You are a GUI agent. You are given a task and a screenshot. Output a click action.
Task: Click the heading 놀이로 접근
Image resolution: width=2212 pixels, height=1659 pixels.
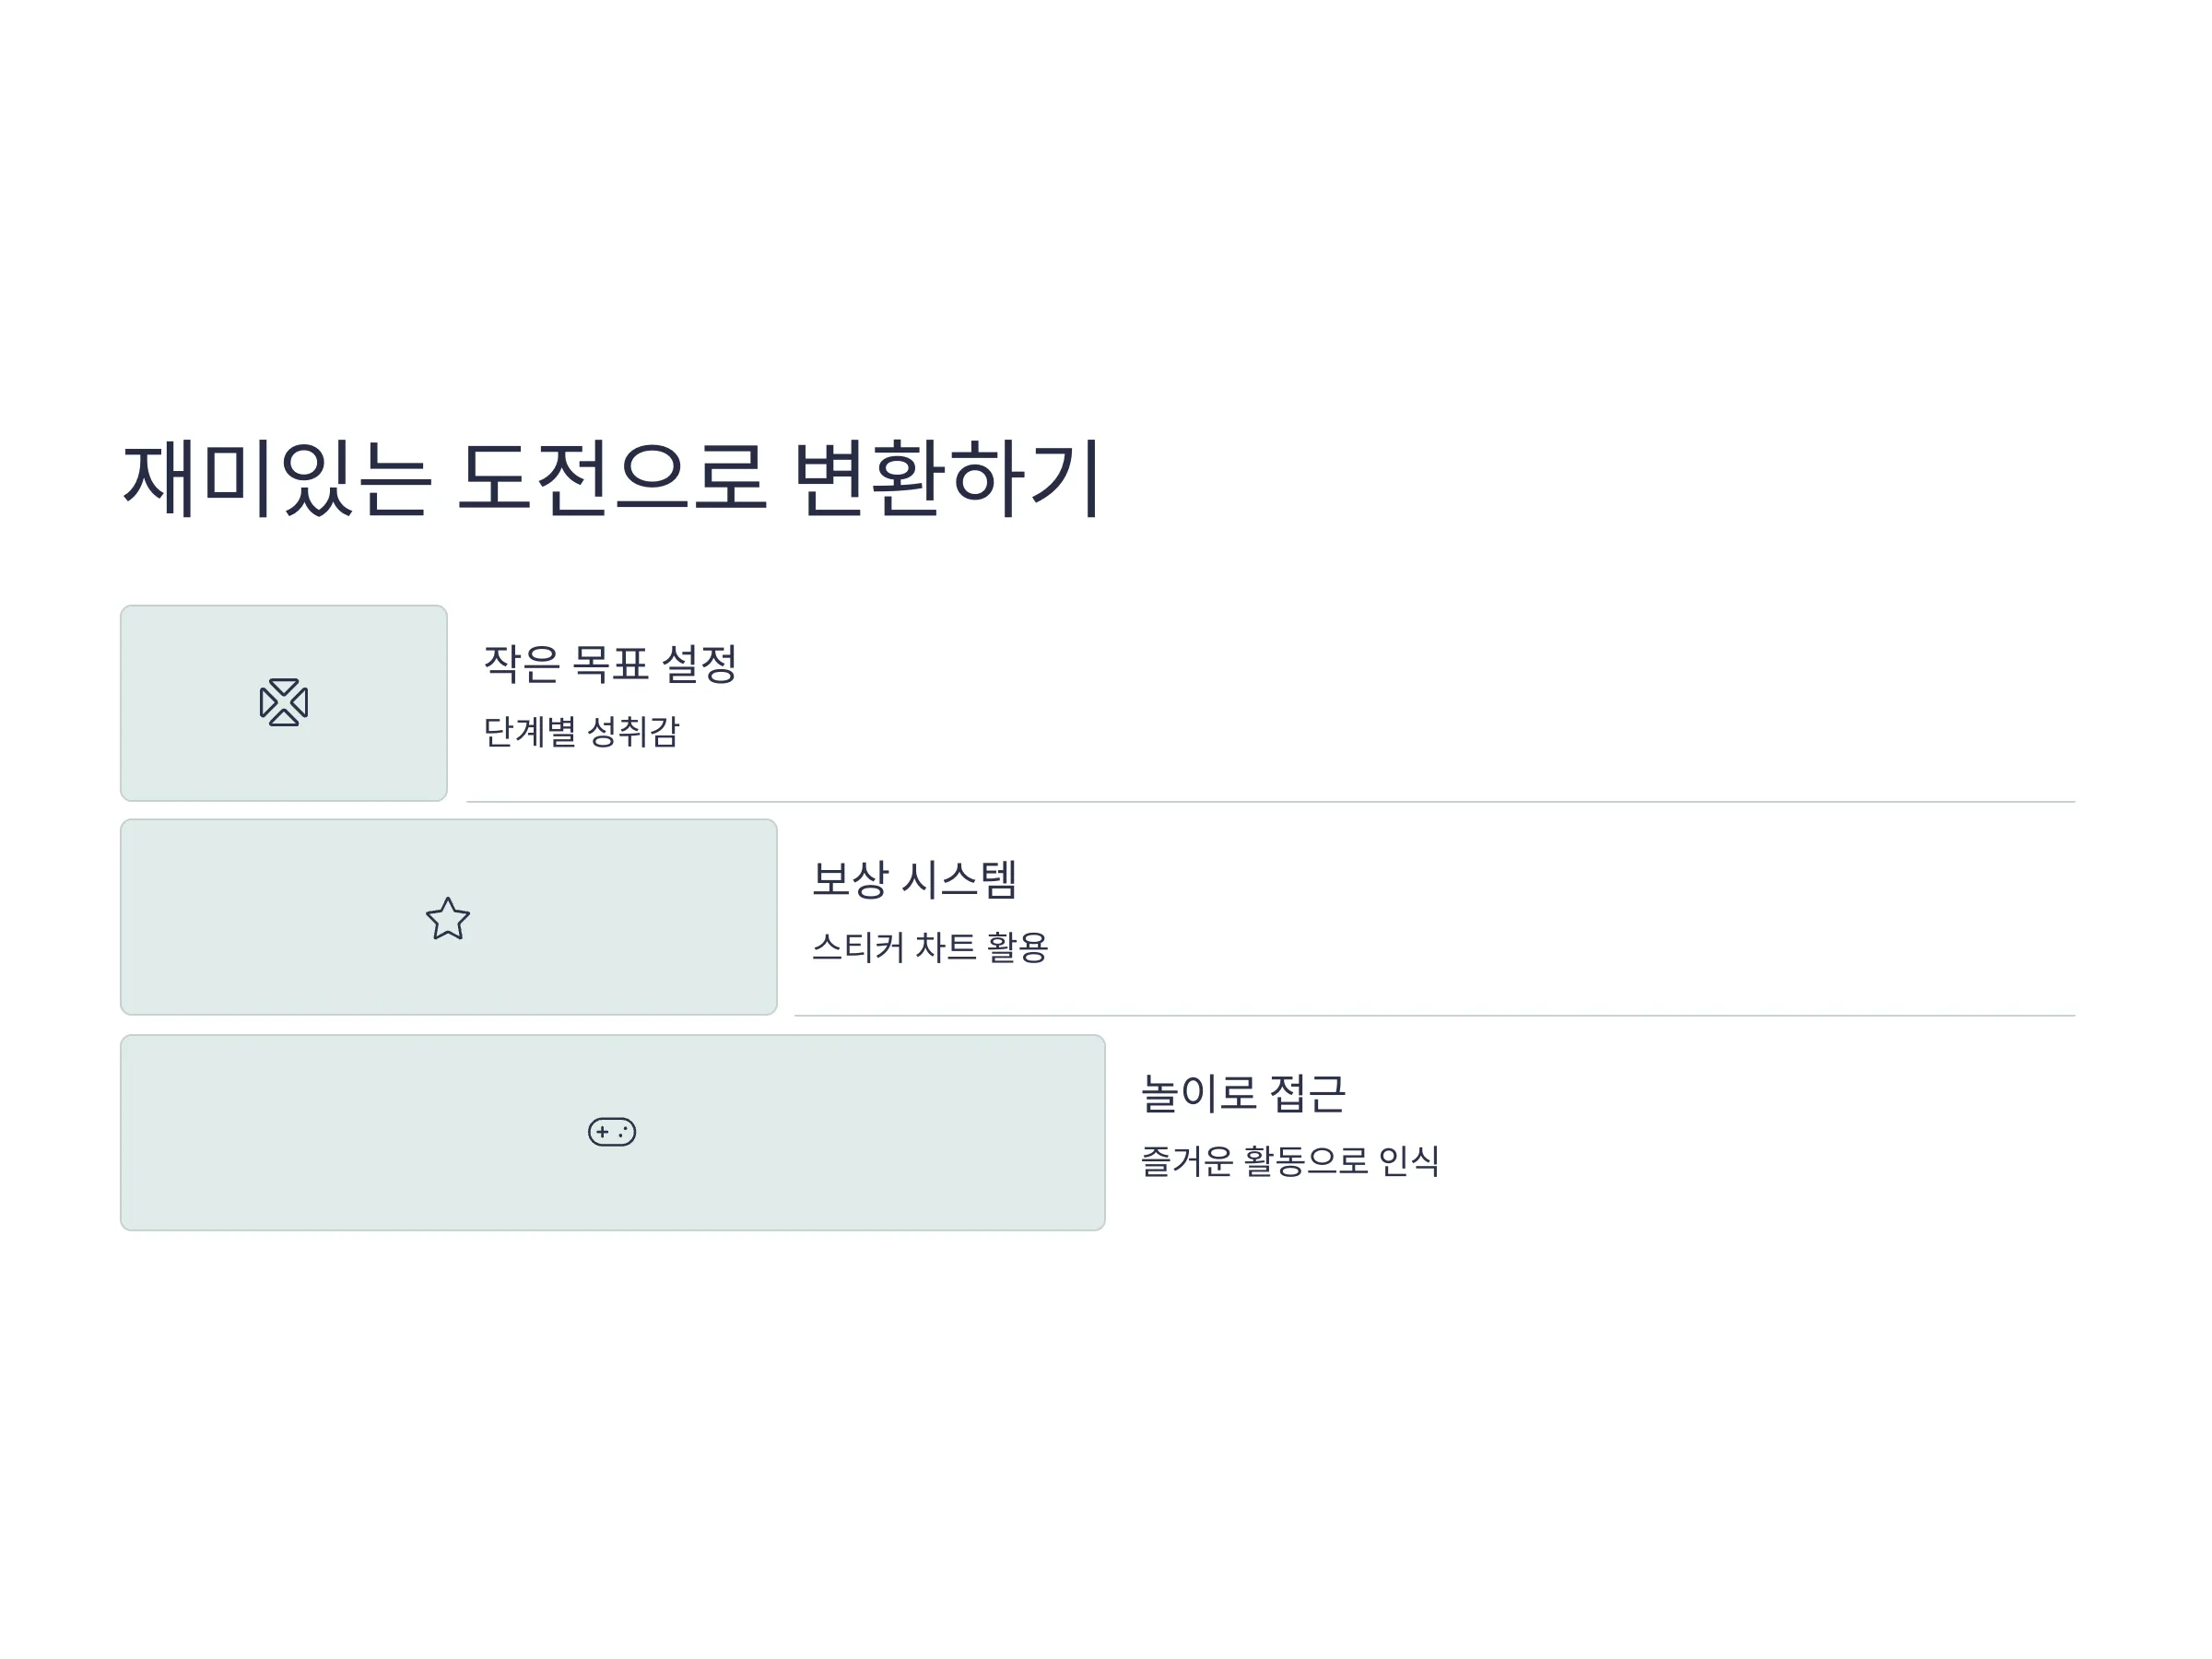click(1243, 1093)
